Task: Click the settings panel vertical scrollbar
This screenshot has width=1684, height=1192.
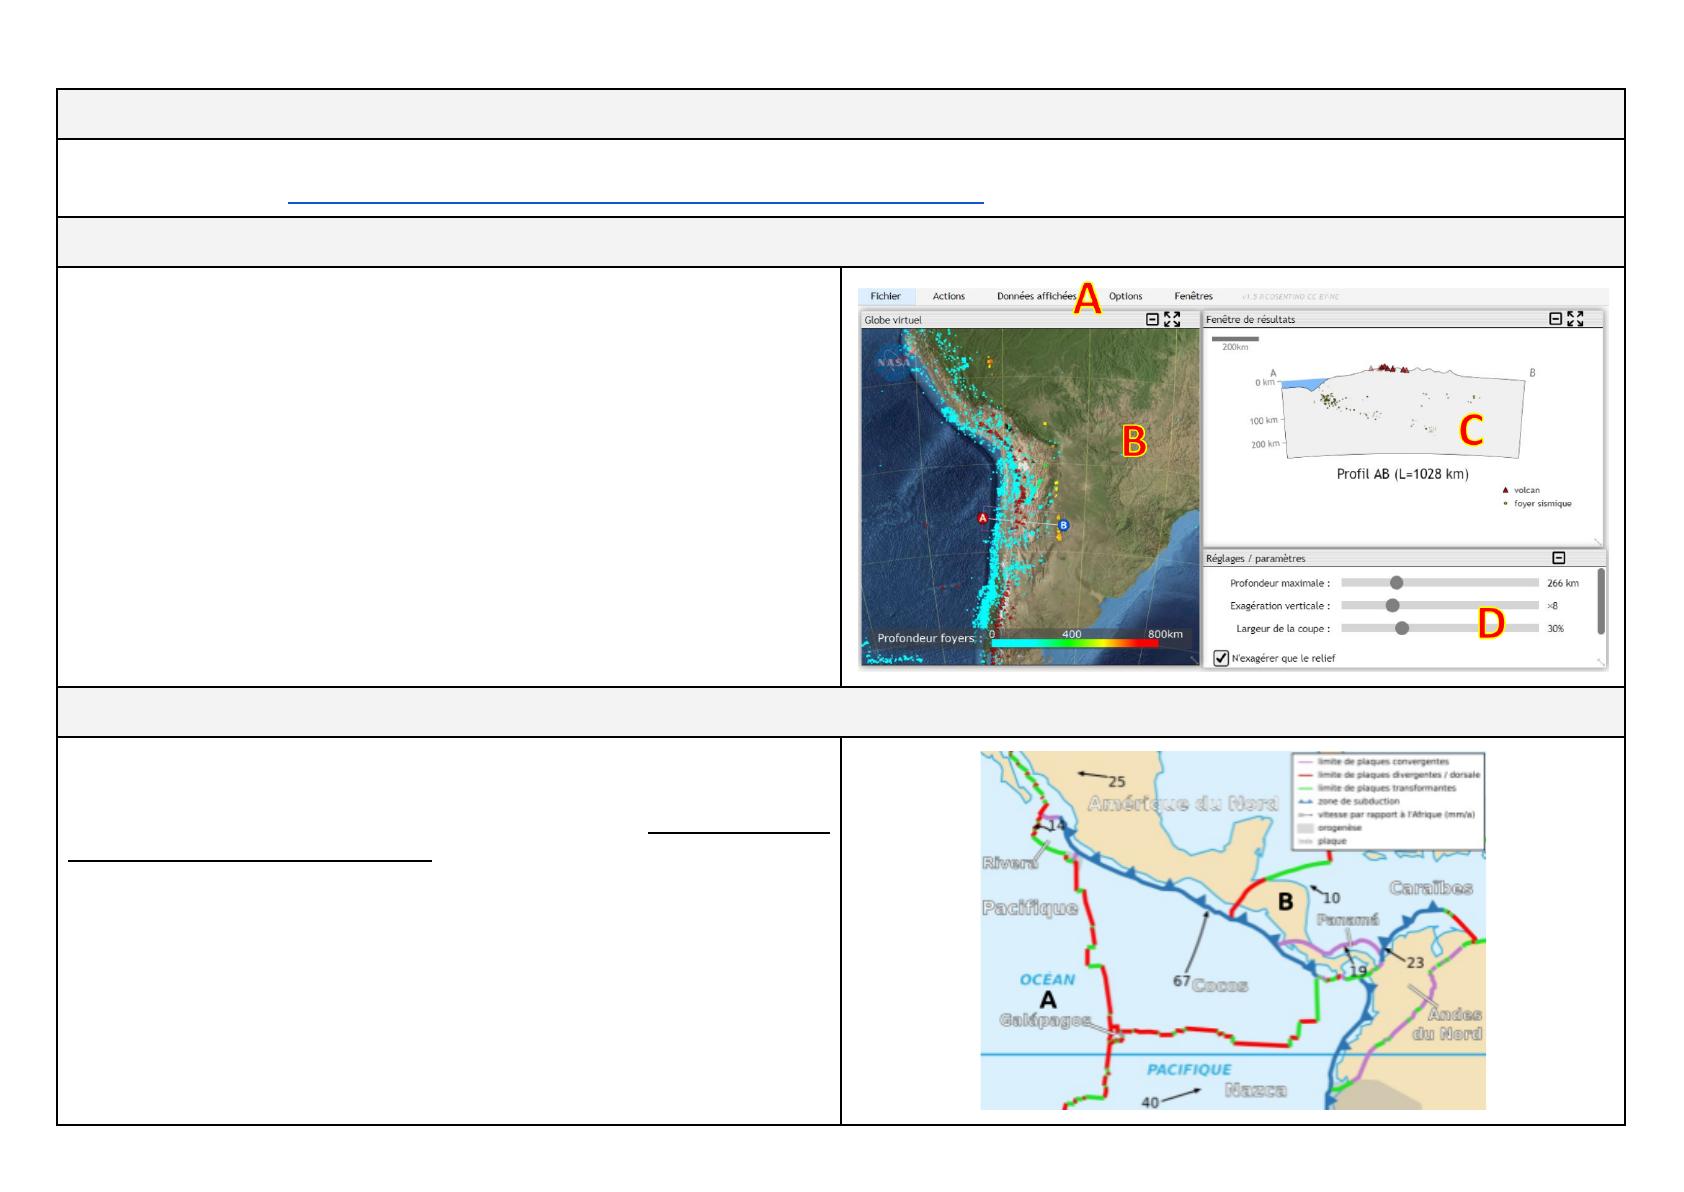Action: click(1601, 601)
